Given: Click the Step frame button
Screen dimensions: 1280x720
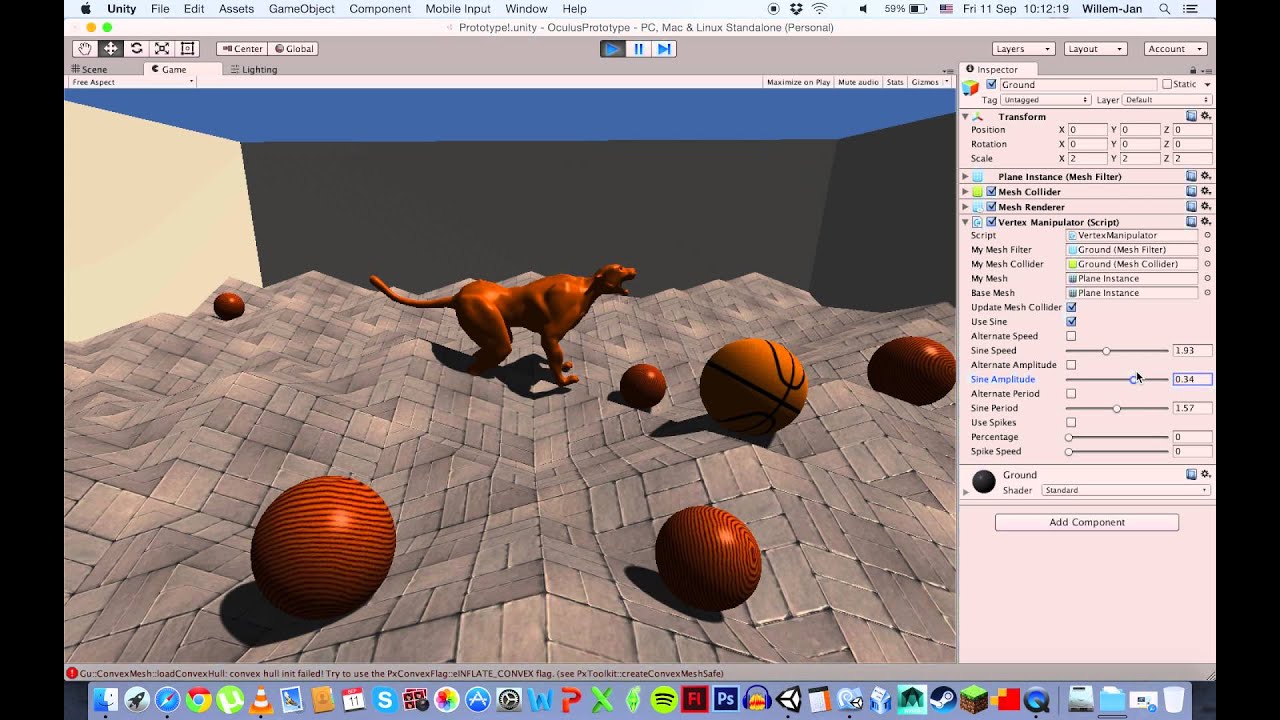Looking at the screenshot, I should (664, 48).
